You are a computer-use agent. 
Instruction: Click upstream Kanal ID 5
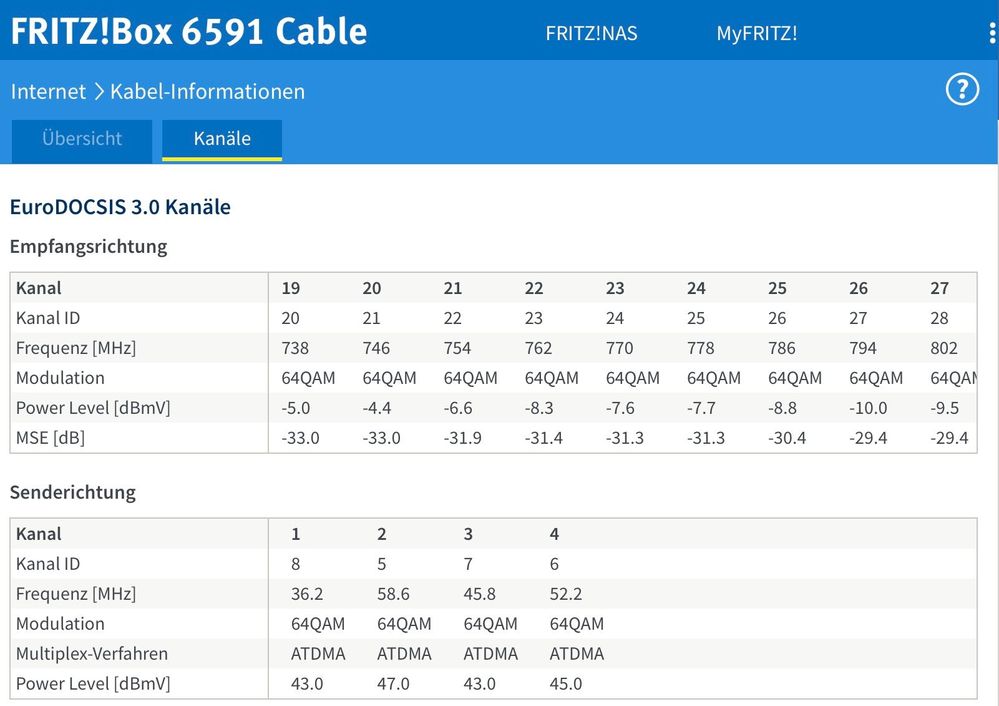coord(382,564)
